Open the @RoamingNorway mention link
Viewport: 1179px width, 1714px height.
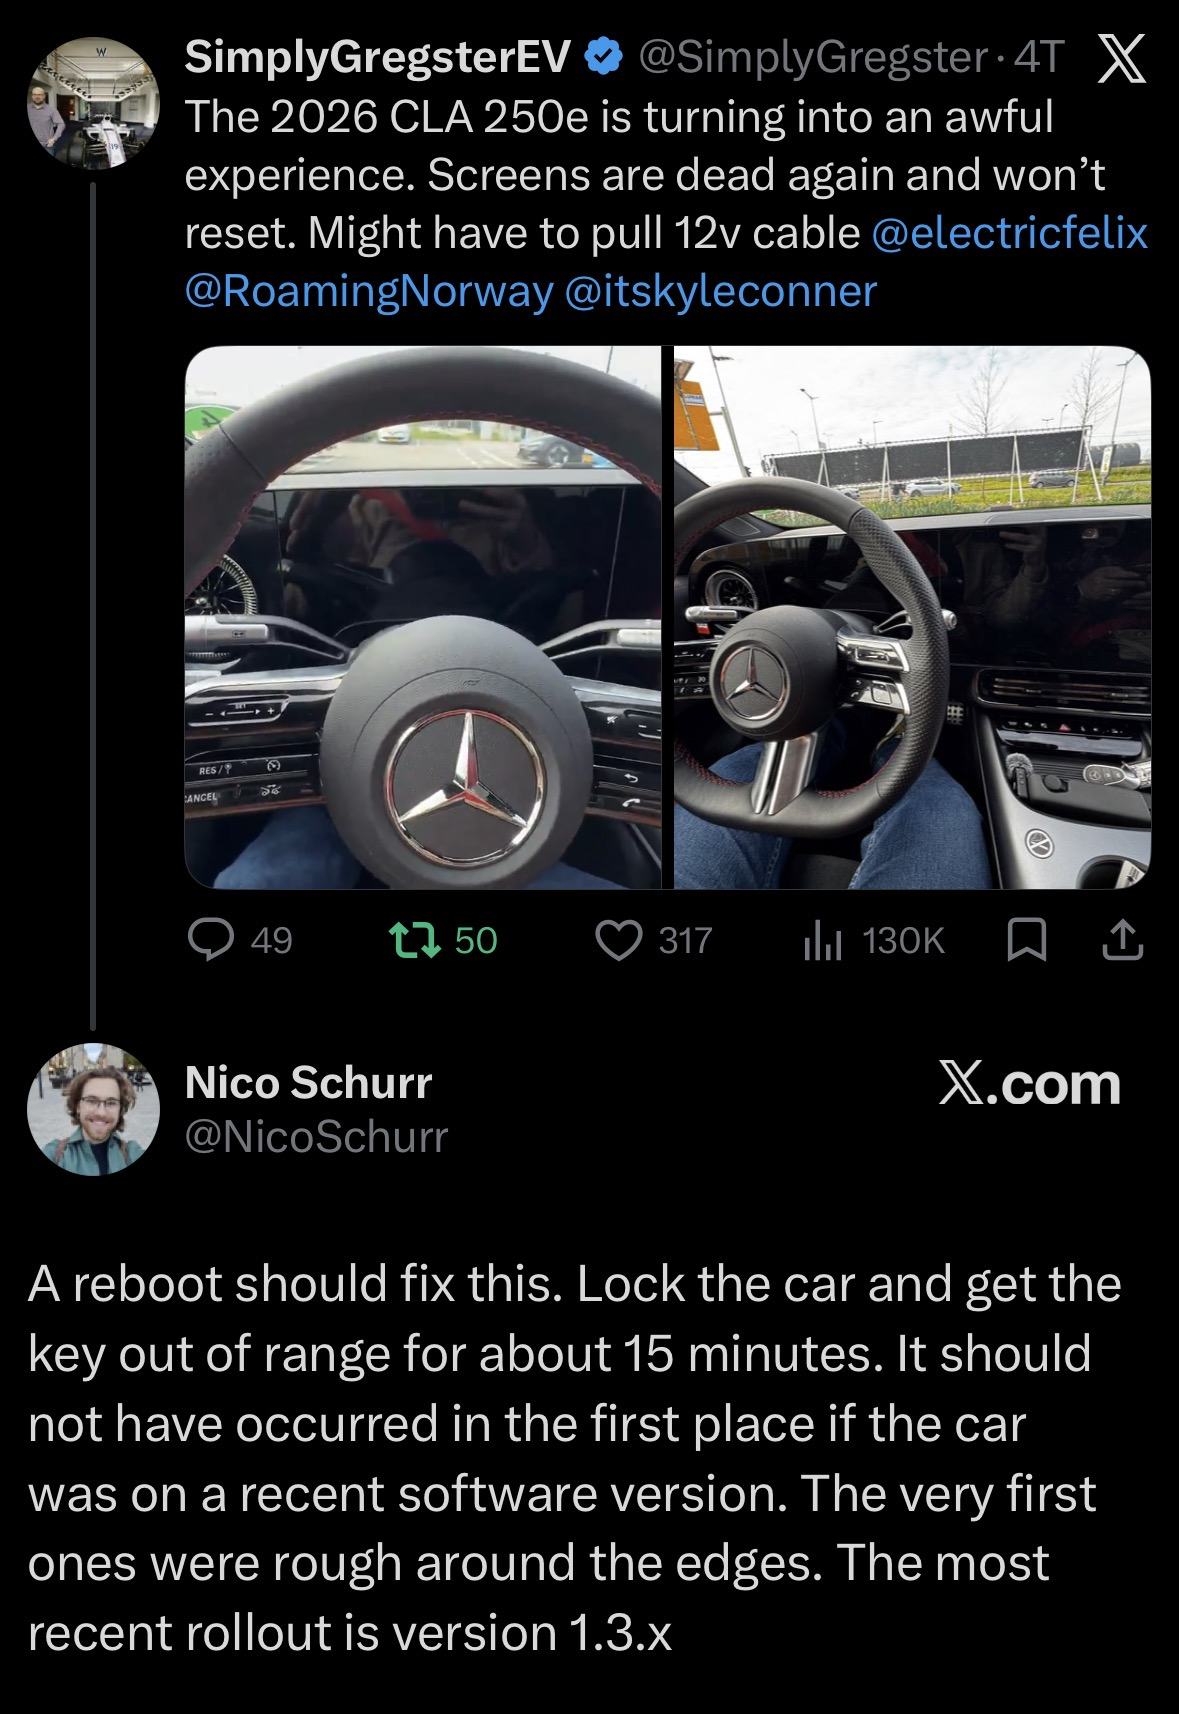368,291
